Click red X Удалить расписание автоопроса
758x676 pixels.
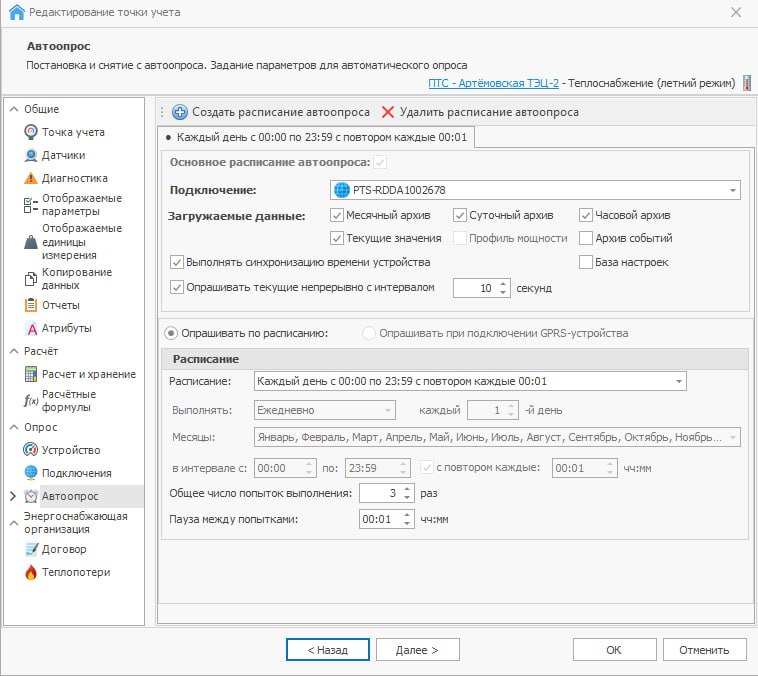click(388, 112)
